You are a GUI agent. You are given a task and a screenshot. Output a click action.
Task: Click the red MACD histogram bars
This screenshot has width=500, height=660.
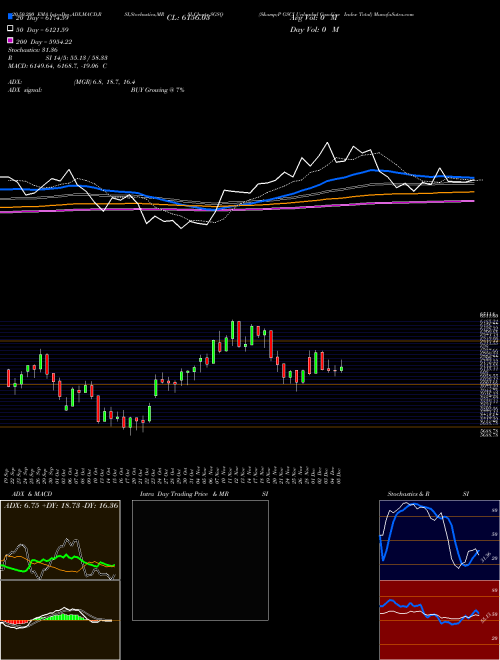point(14,622)
